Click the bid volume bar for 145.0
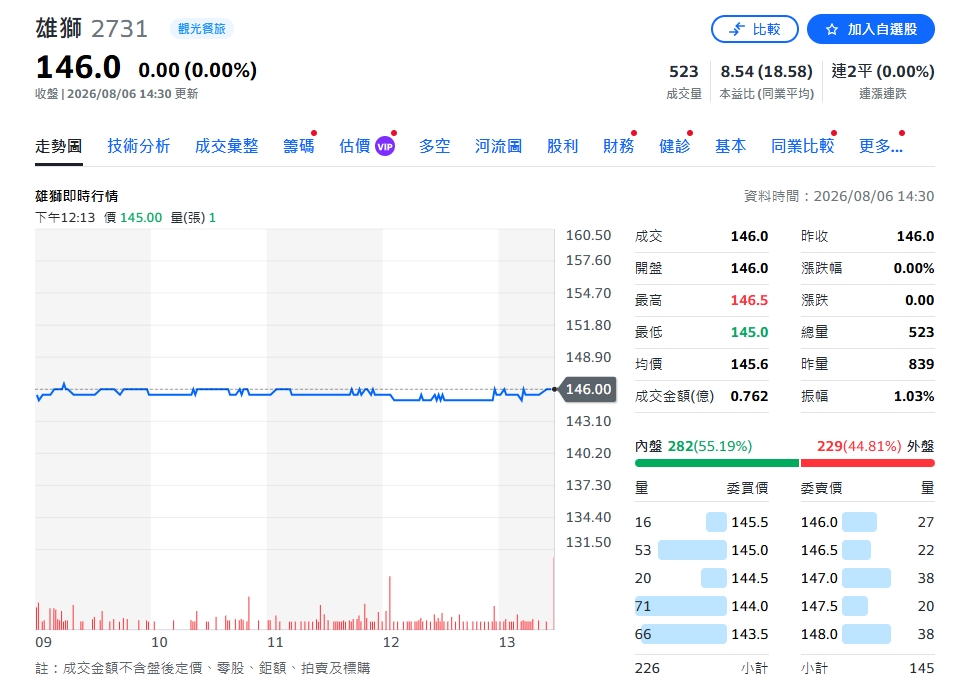 692,550
